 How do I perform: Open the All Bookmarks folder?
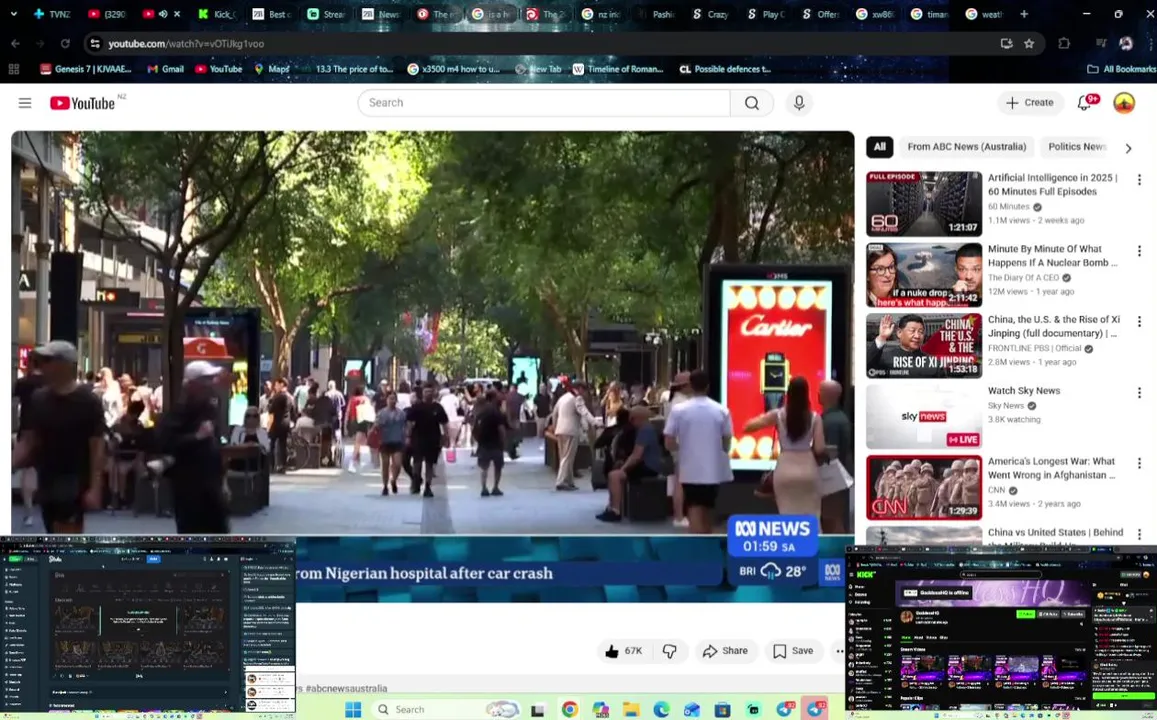[1121, 69]
